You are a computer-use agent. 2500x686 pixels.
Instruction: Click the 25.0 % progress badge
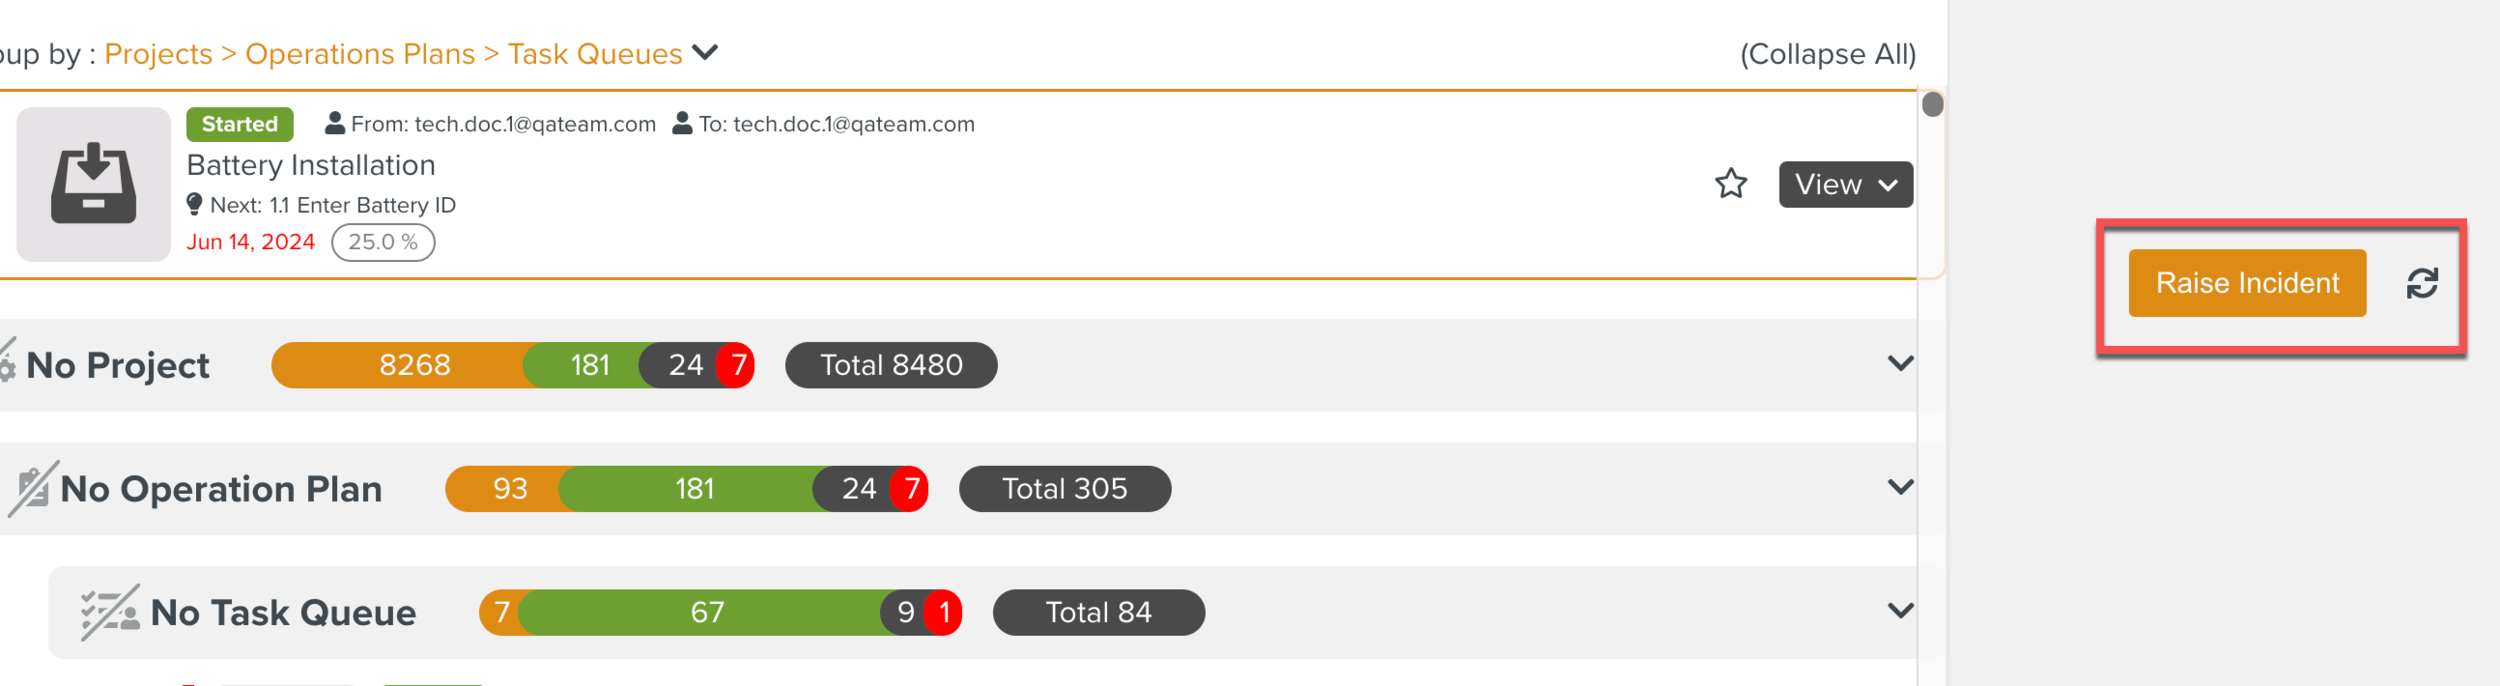pyautogui.click(x=383, y=242)
